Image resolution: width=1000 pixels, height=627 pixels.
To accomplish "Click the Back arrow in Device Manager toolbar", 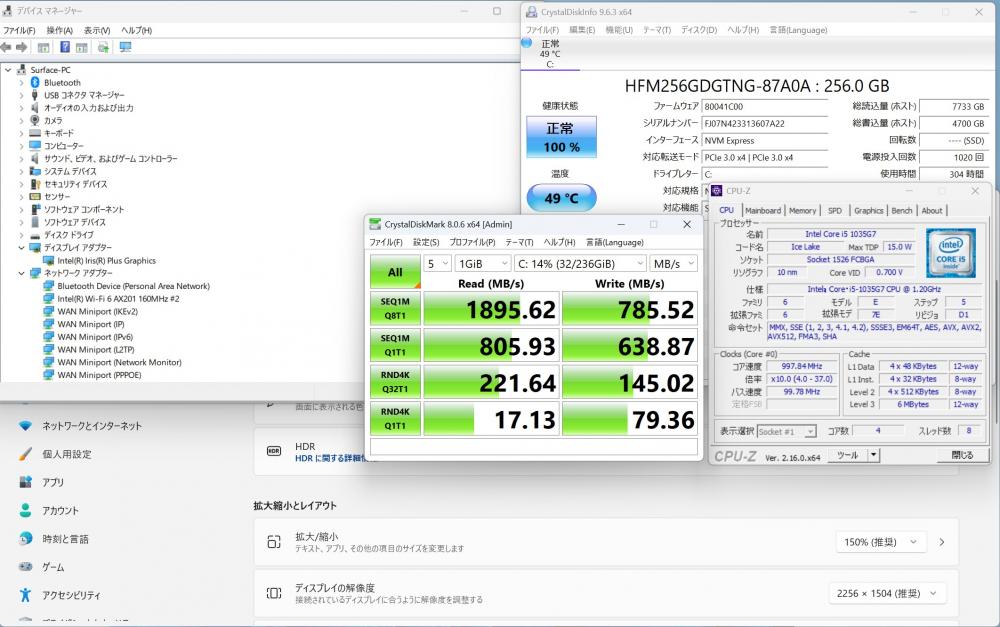I will click(x=6, y=47).
